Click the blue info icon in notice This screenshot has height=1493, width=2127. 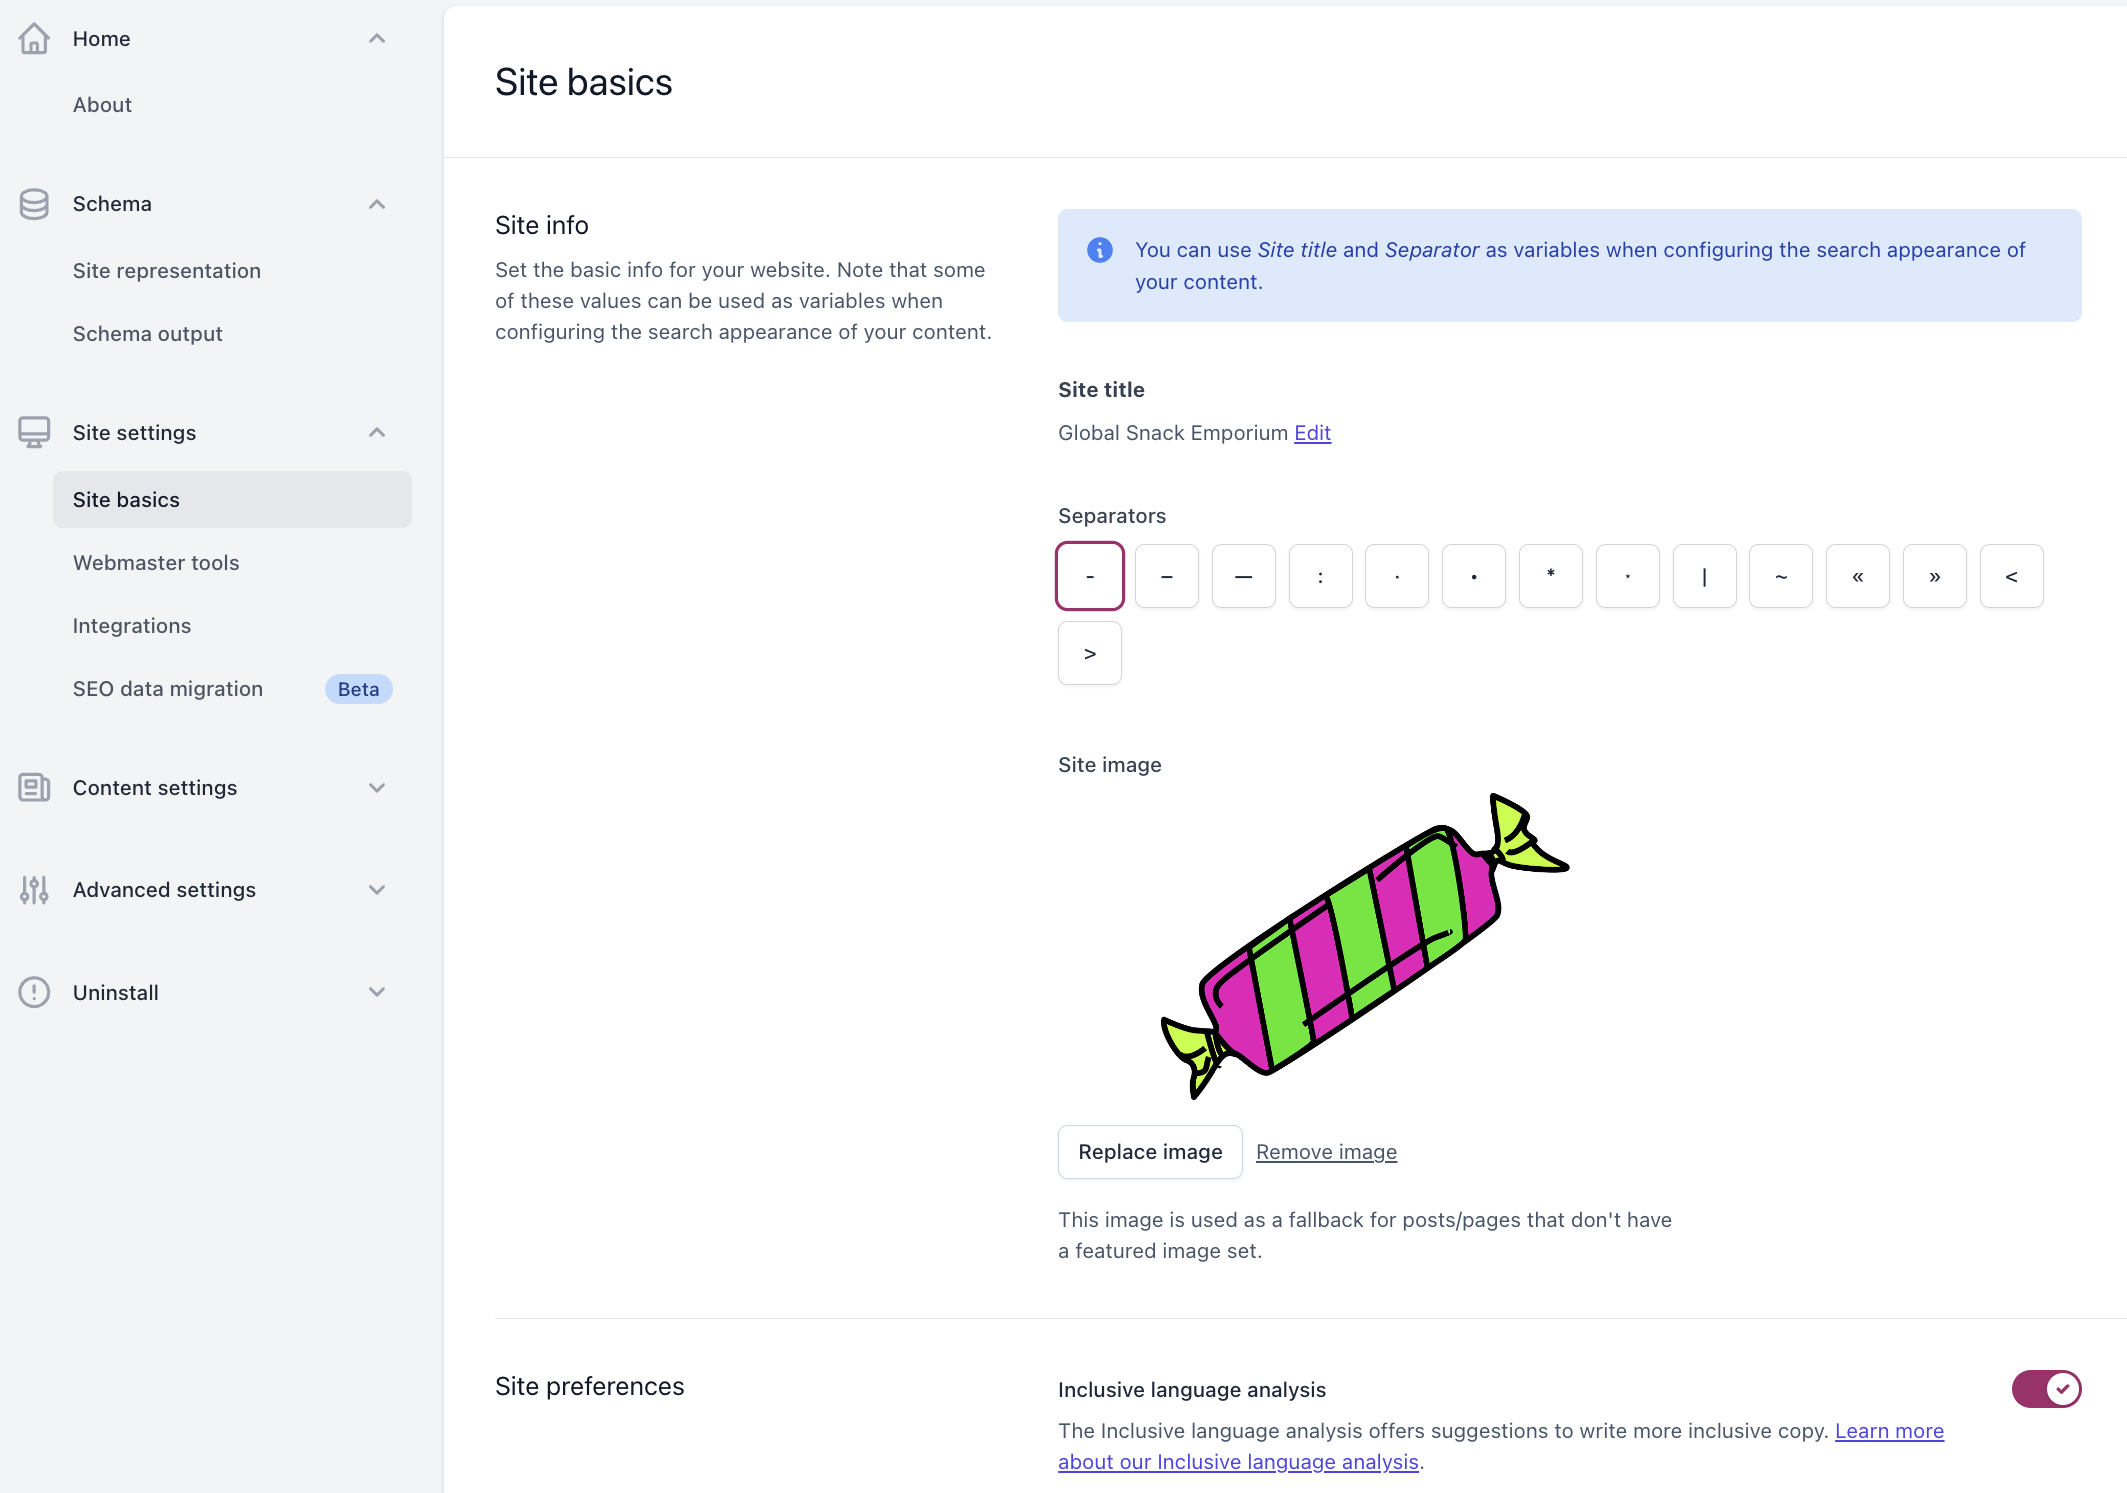[1099, 250]
